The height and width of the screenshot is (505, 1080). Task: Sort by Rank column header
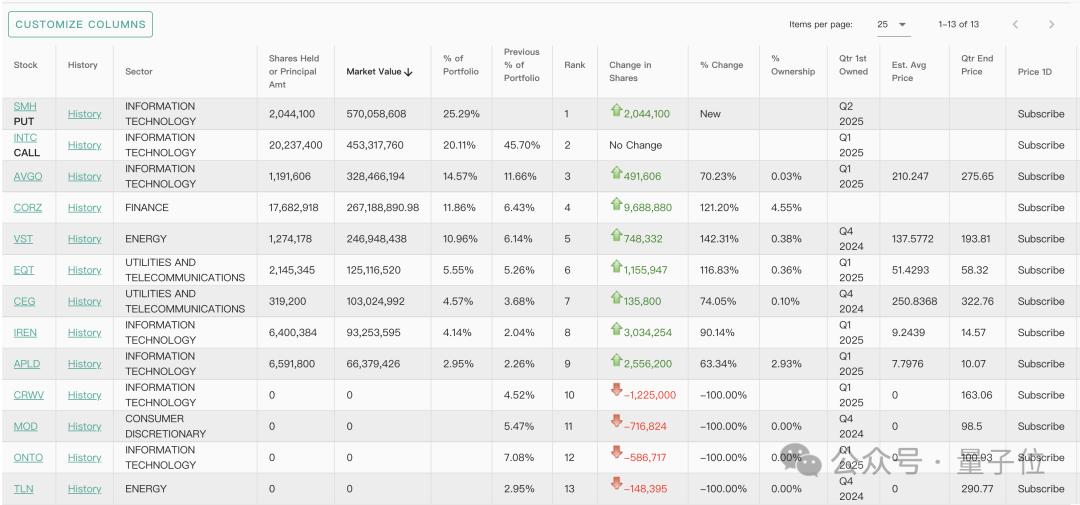[x=574, y=65]
